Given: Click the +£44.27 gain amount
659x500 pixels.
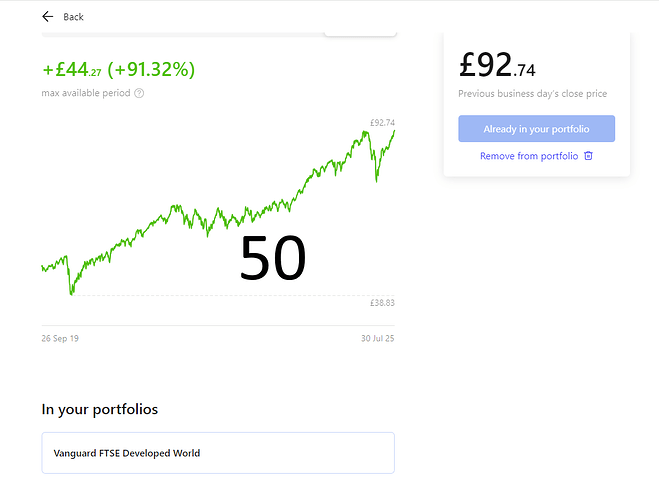Looking at the screenshot, I should 72,70.
